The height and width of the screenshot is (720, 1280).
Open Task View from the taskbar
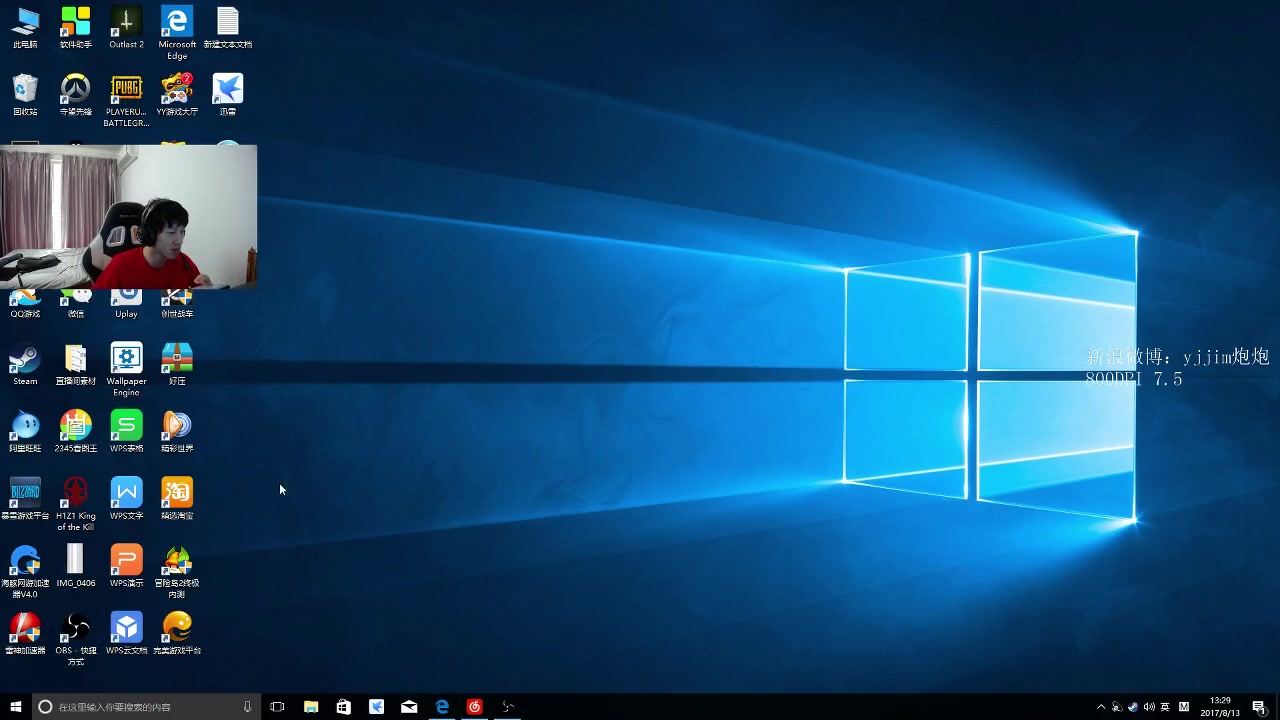click(278, 706)
